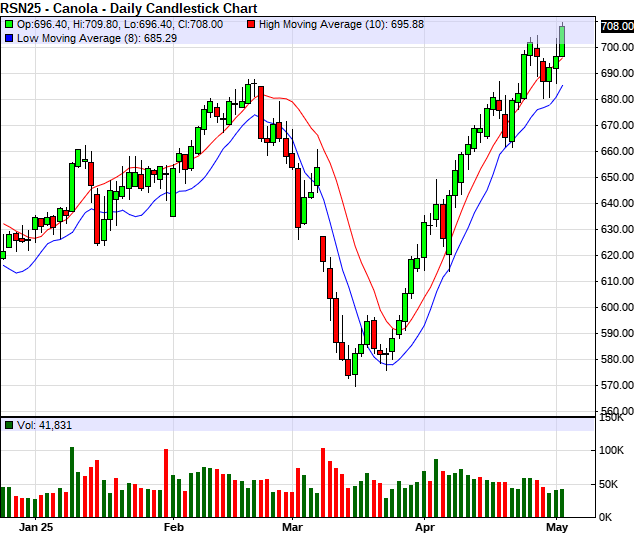Image resolution: width=640 pixels, height=536 pixels.
Task: Click the 650.00 price axis label
Action: pos(616,177)
